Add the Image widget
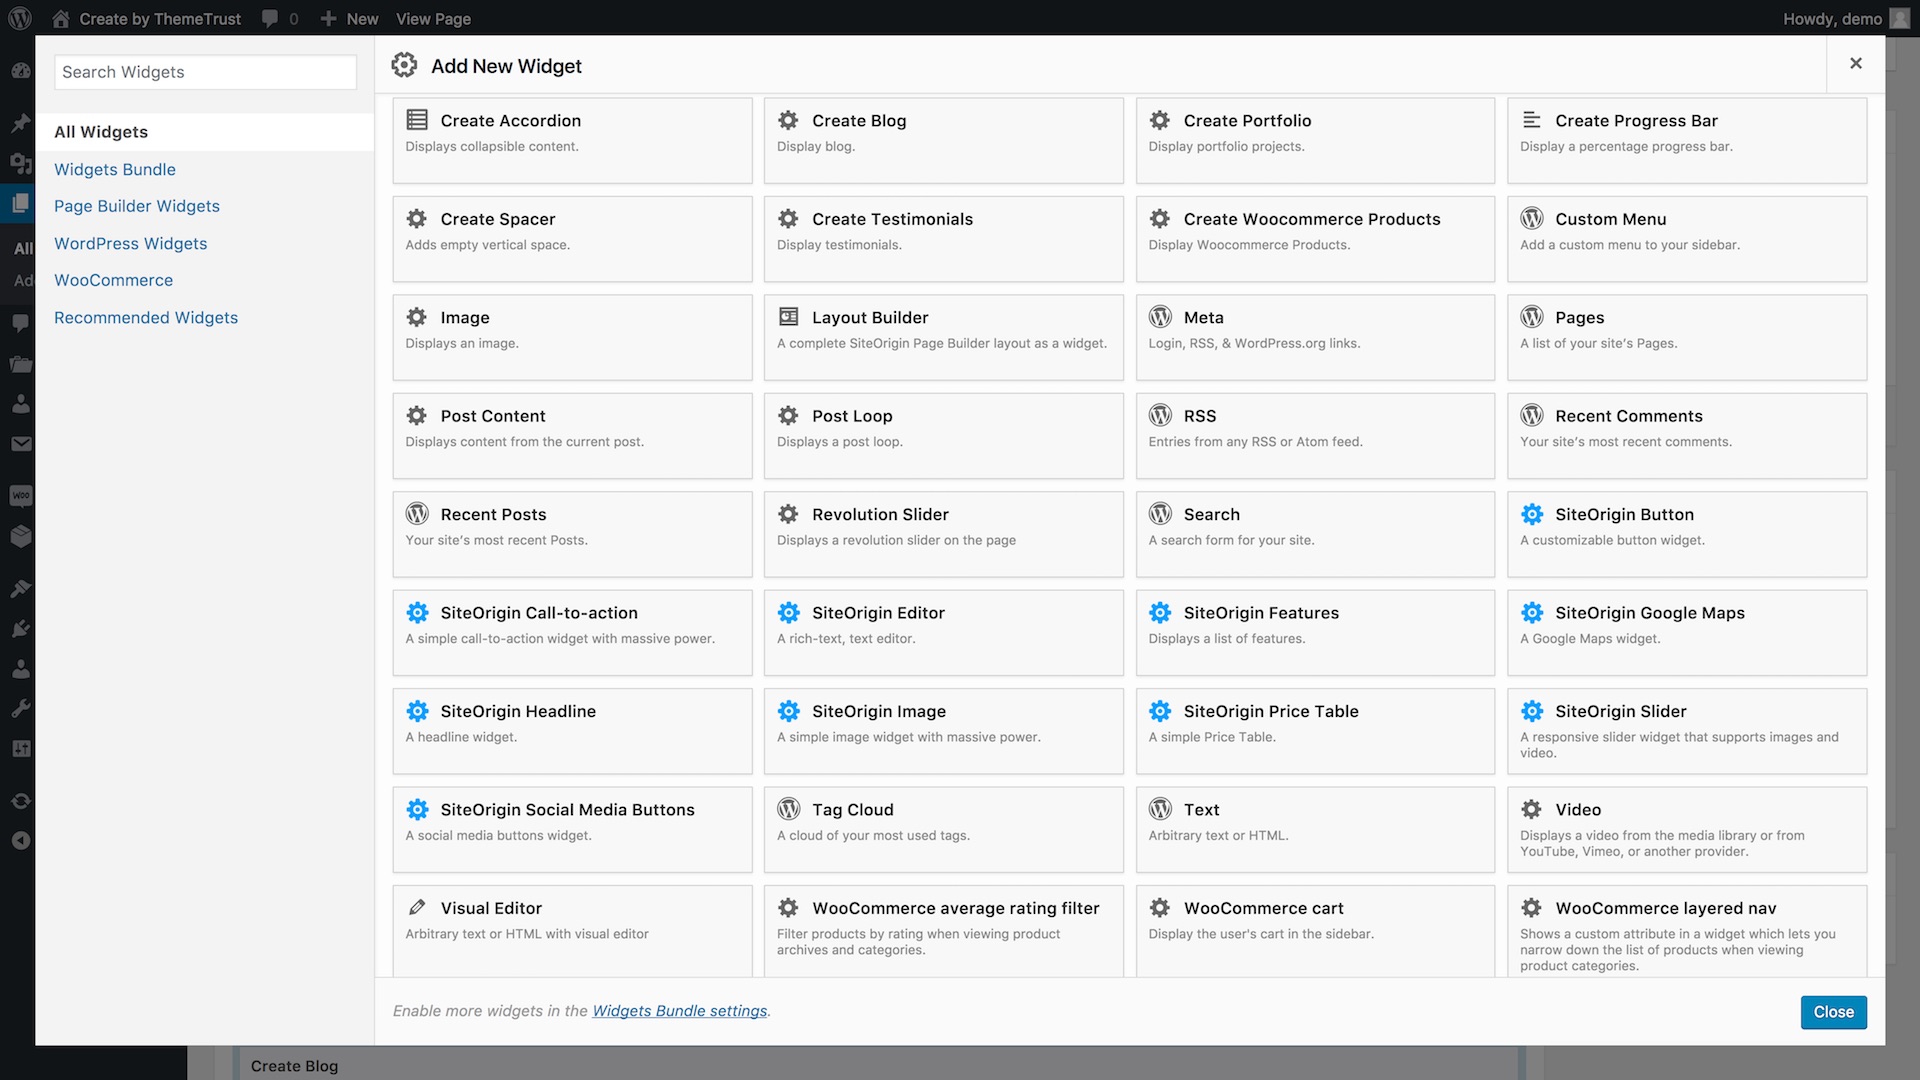 point(572,337)
